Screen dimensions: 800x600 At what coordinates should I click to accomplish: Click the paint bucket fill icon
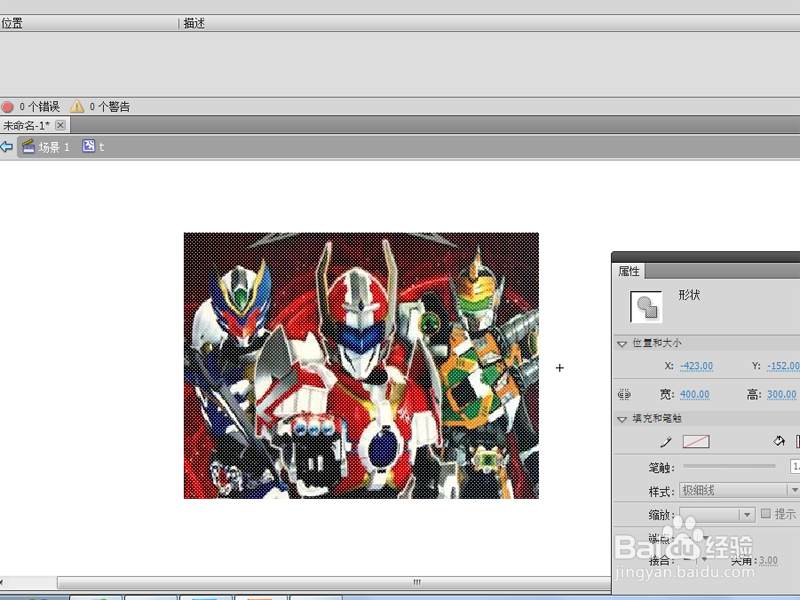pyautogui.click(x=779, y=441)
